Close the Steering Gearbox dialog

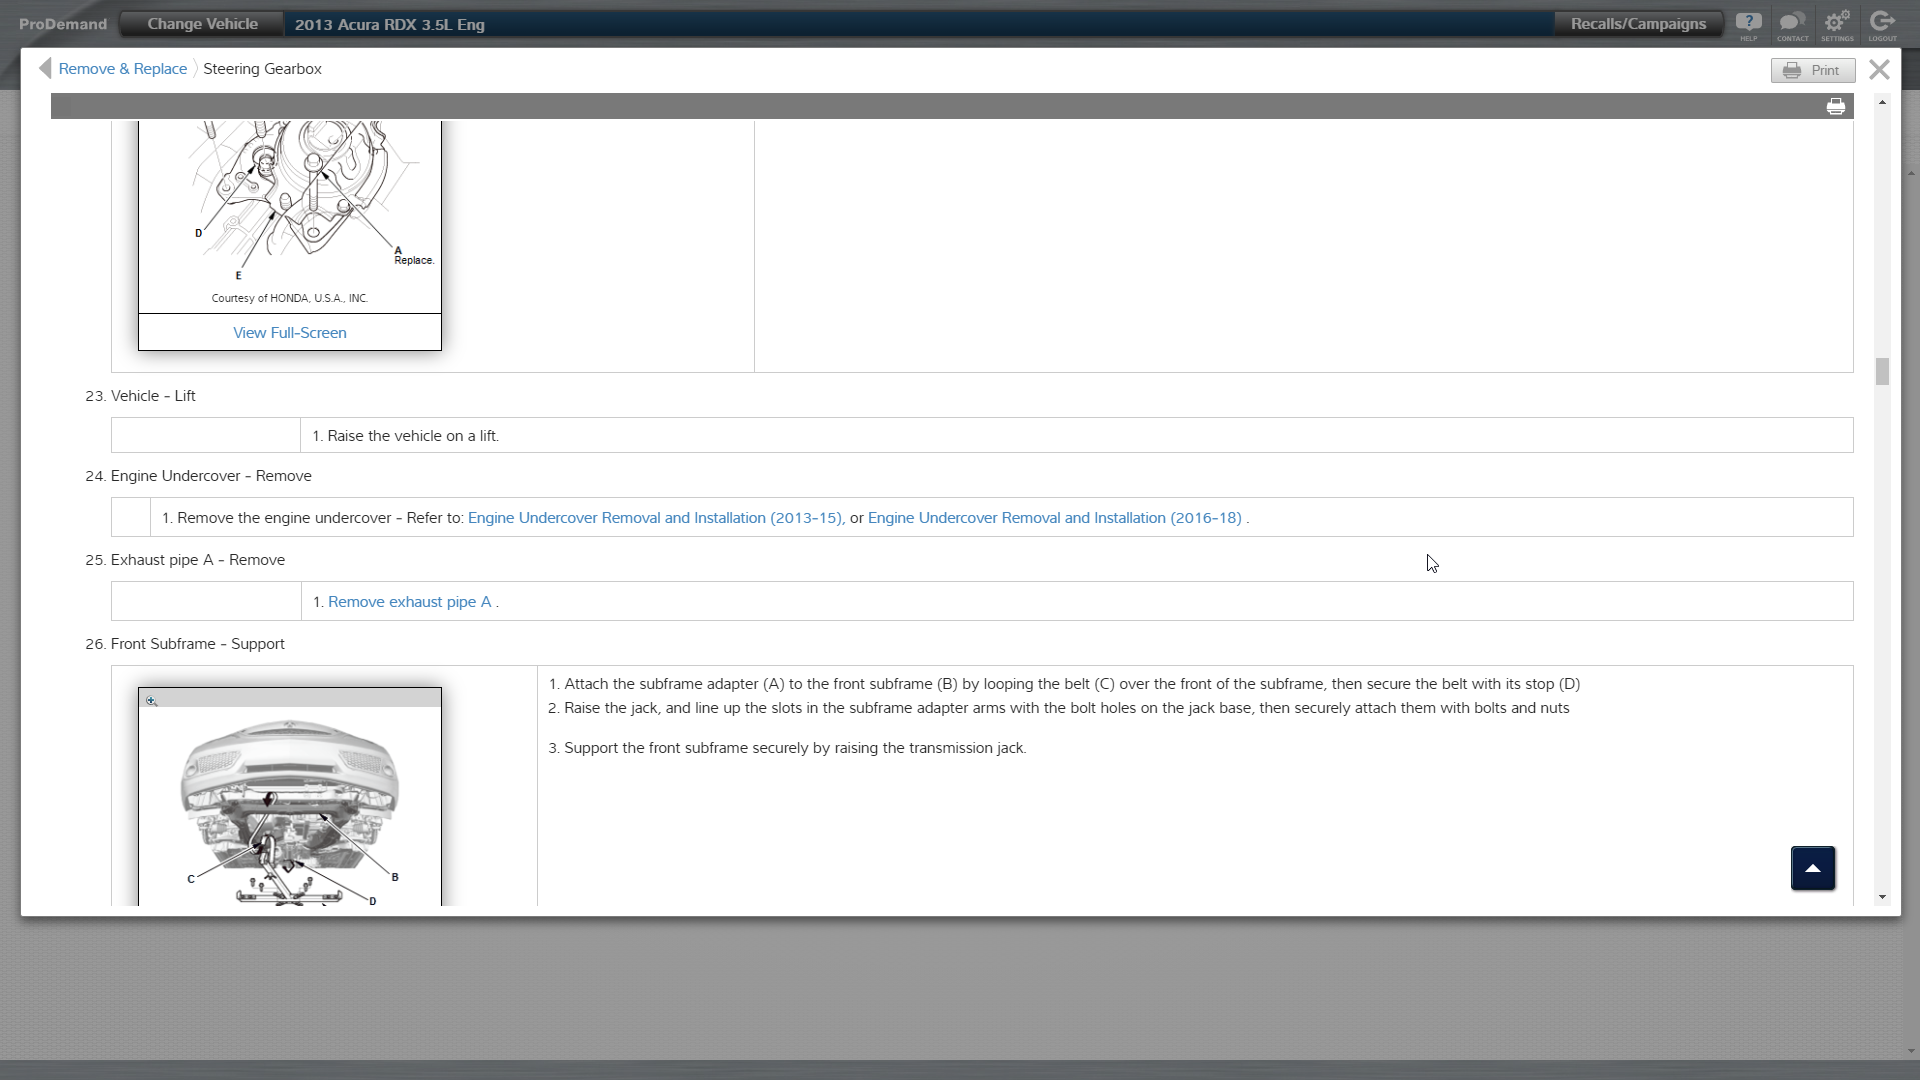[x=1879, y=69]
